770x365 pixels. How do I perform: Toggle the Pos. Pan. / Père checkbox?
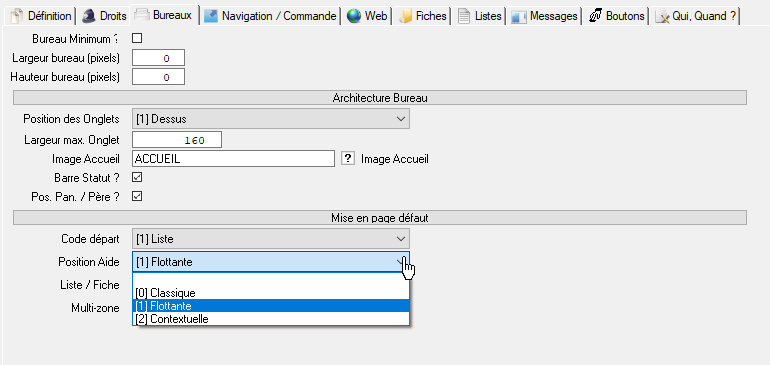coord(138,196)
